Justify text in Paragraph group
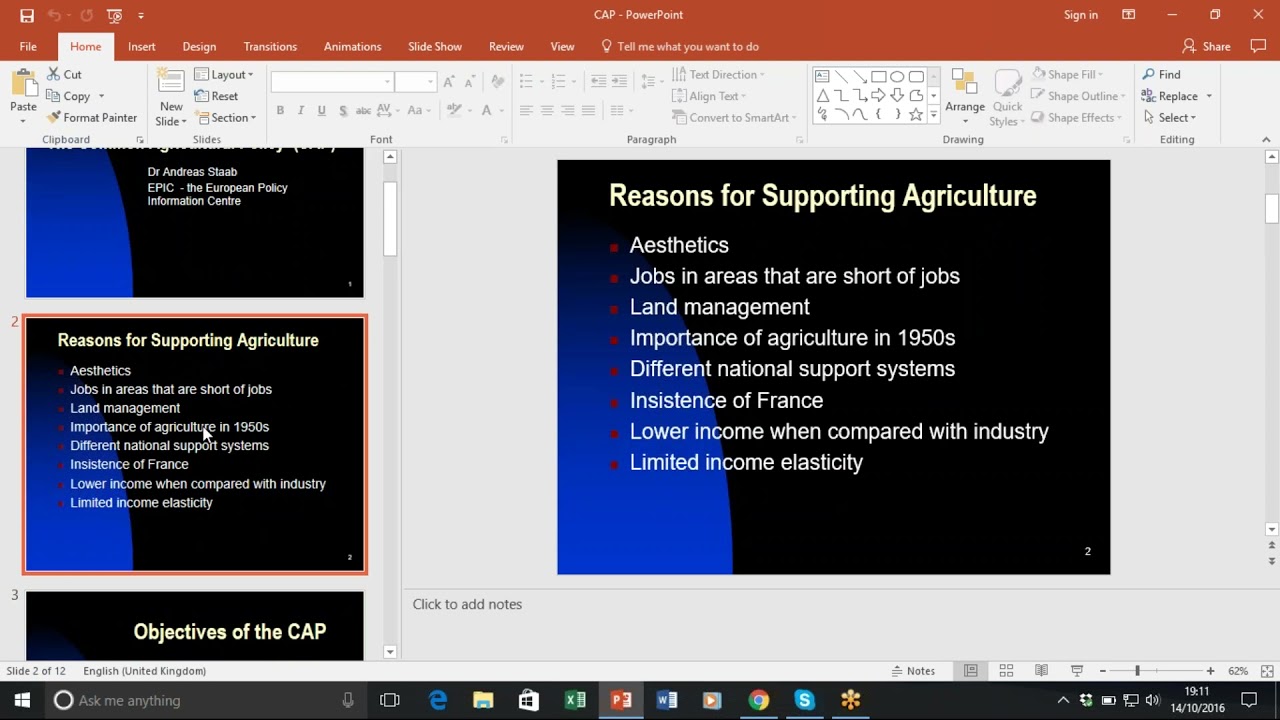 point(588,110)
